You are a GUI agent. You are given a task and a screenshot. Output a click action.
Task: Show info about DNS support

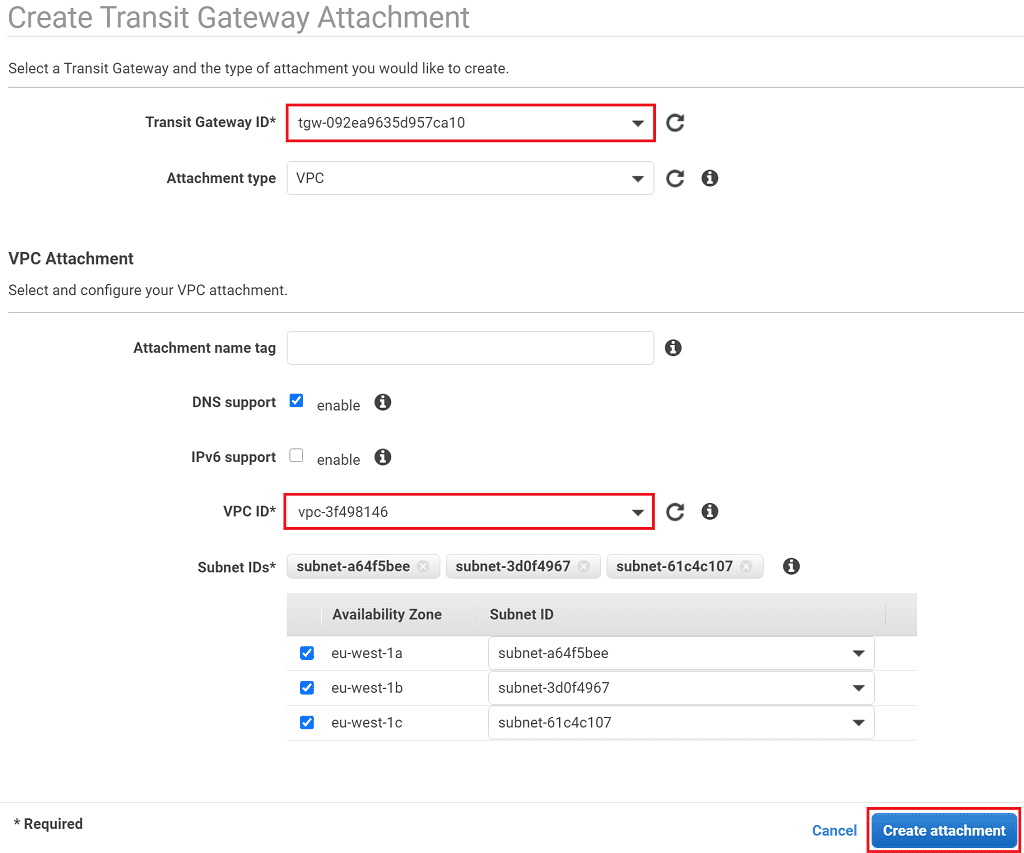382,402
